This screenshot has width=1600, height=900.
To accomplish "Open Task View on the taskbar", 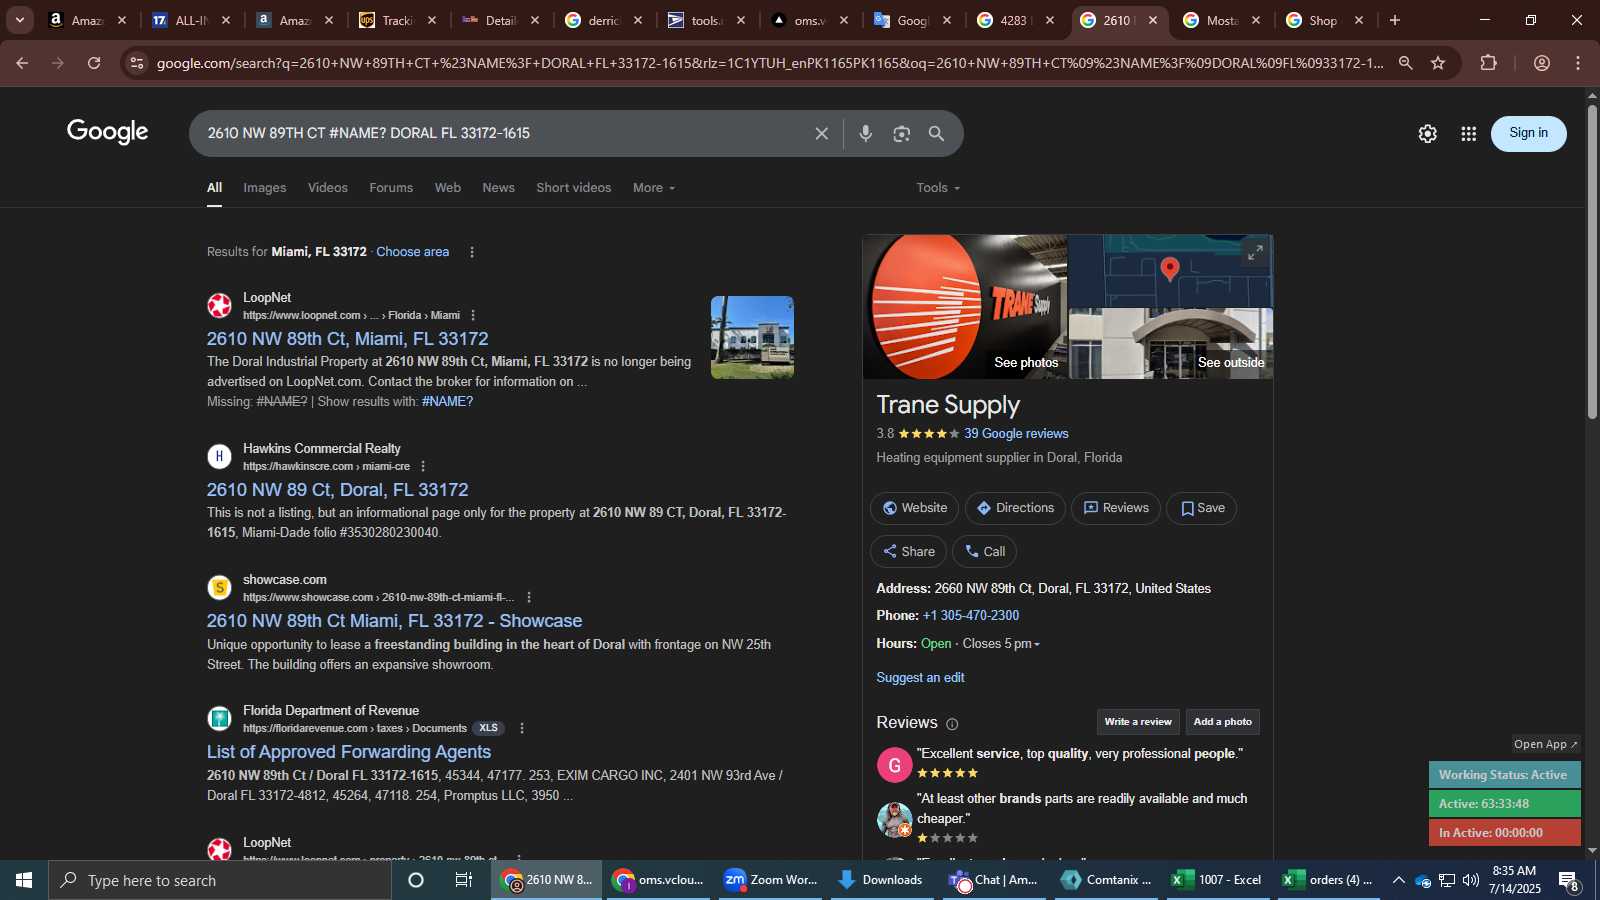I will [463, 880].
